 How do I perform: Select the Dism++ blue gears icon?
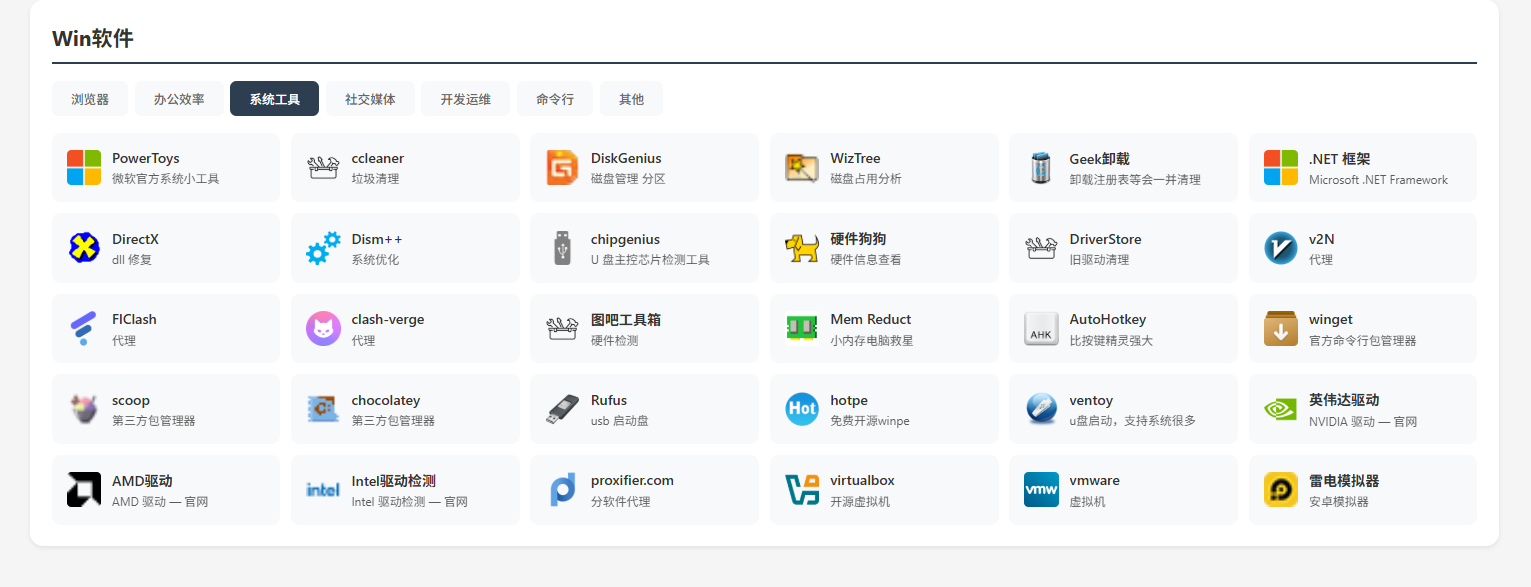coord(323,248)
